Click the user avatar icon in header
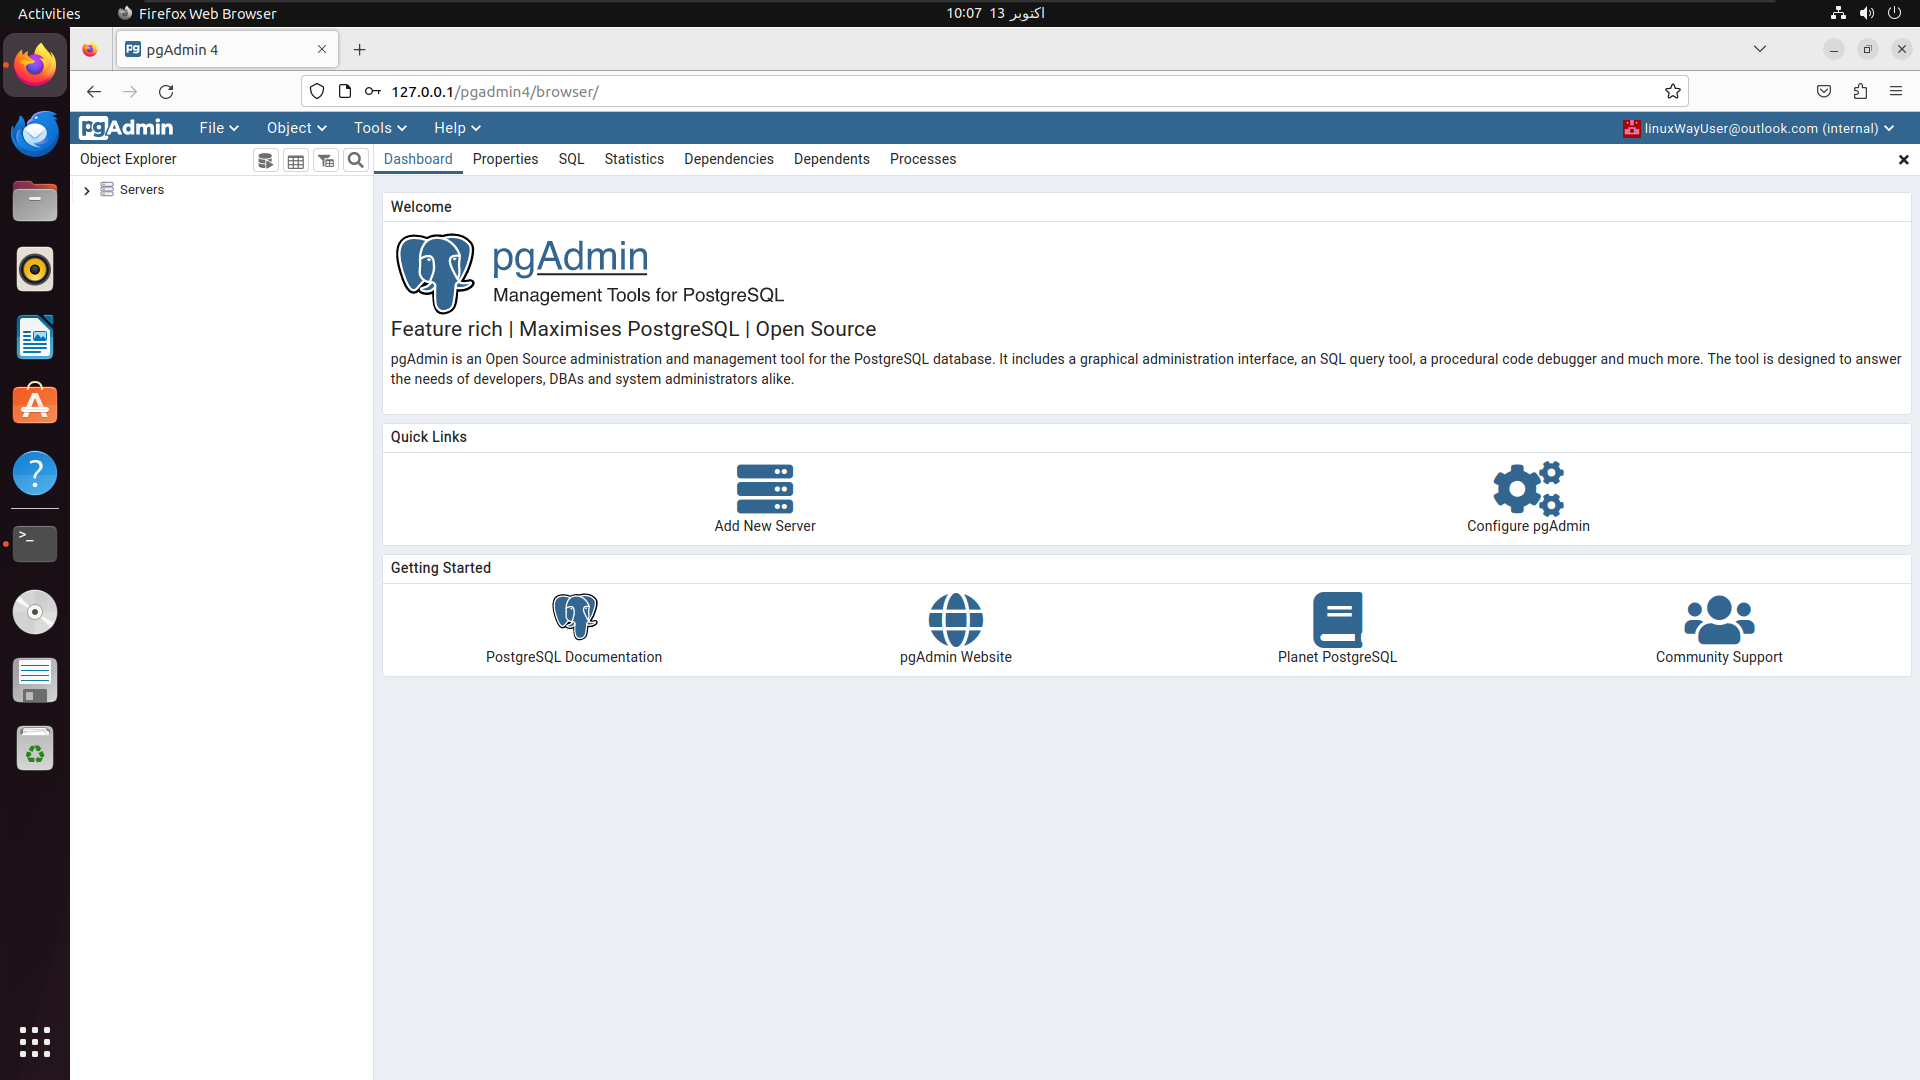Image resolution: width=1920 pixels, height=1080 pixels. (1632, 128)
